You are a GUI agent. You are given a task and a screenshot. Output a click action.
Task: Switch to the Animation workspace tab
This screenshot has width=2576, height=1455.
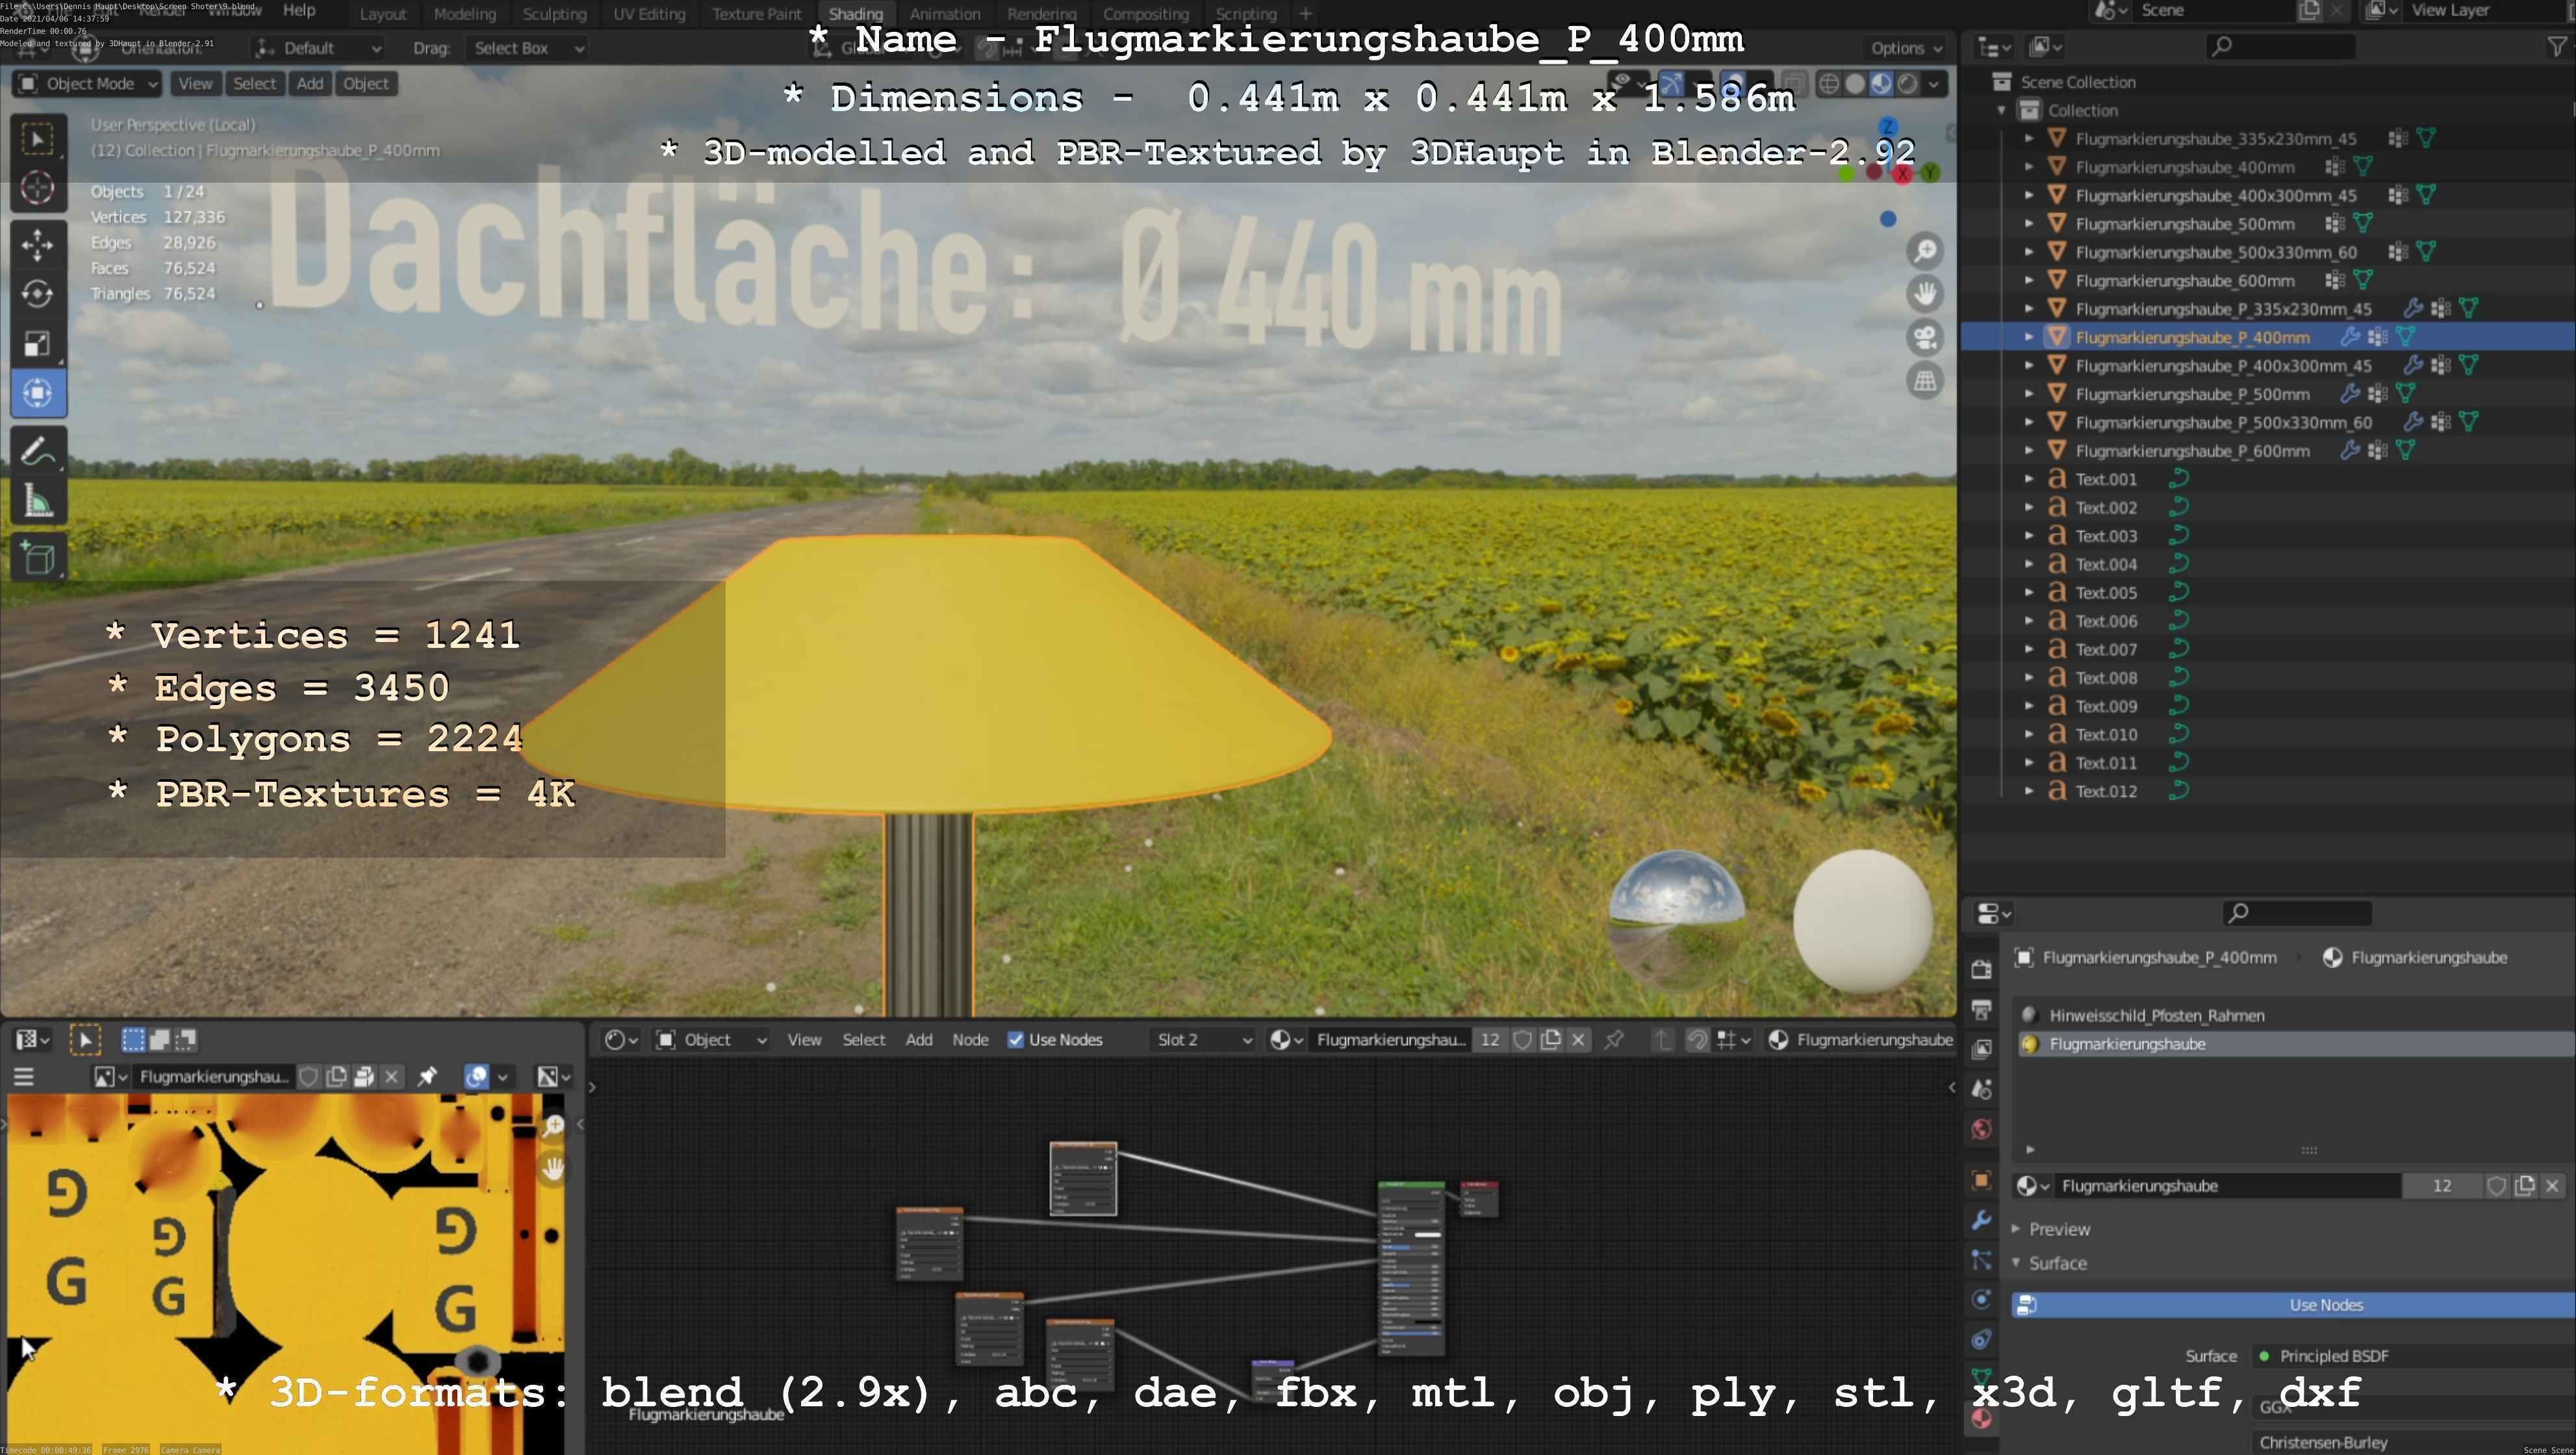click(x=945, y=14)
